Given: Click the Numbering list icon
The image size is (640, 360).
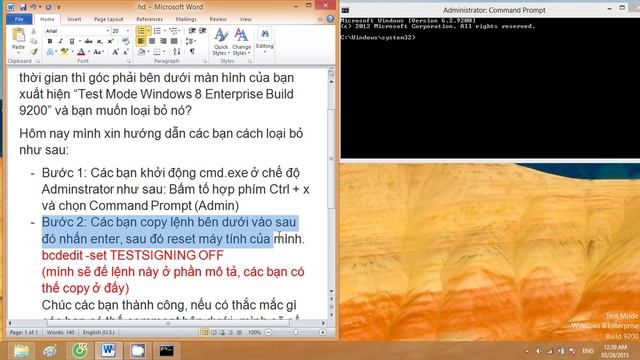Looking at the screenshot, I should [x=157, y=31].
